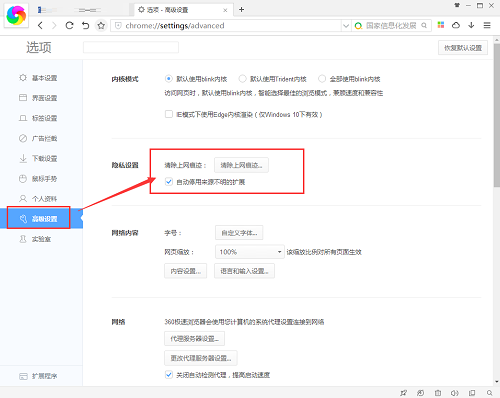Click the settings search field beside 选项
The height and width of the screenshot is (398, 500).
click(131, 47)
